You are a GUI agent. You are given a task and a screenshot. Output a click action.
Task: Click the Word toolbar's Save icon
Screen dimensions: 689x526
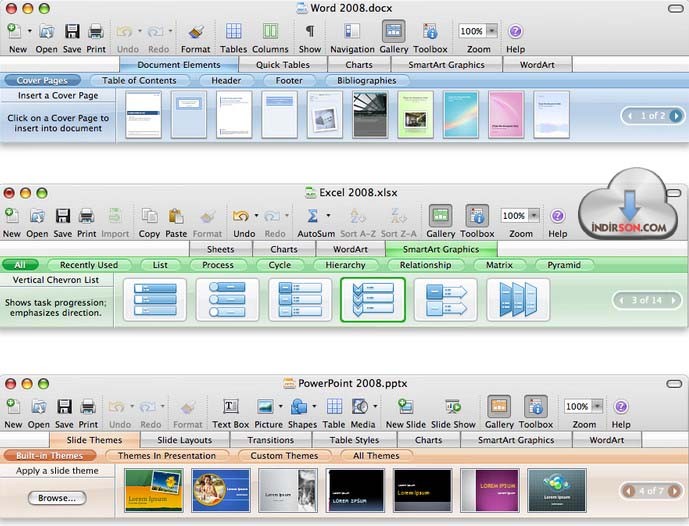click(72, 32)
